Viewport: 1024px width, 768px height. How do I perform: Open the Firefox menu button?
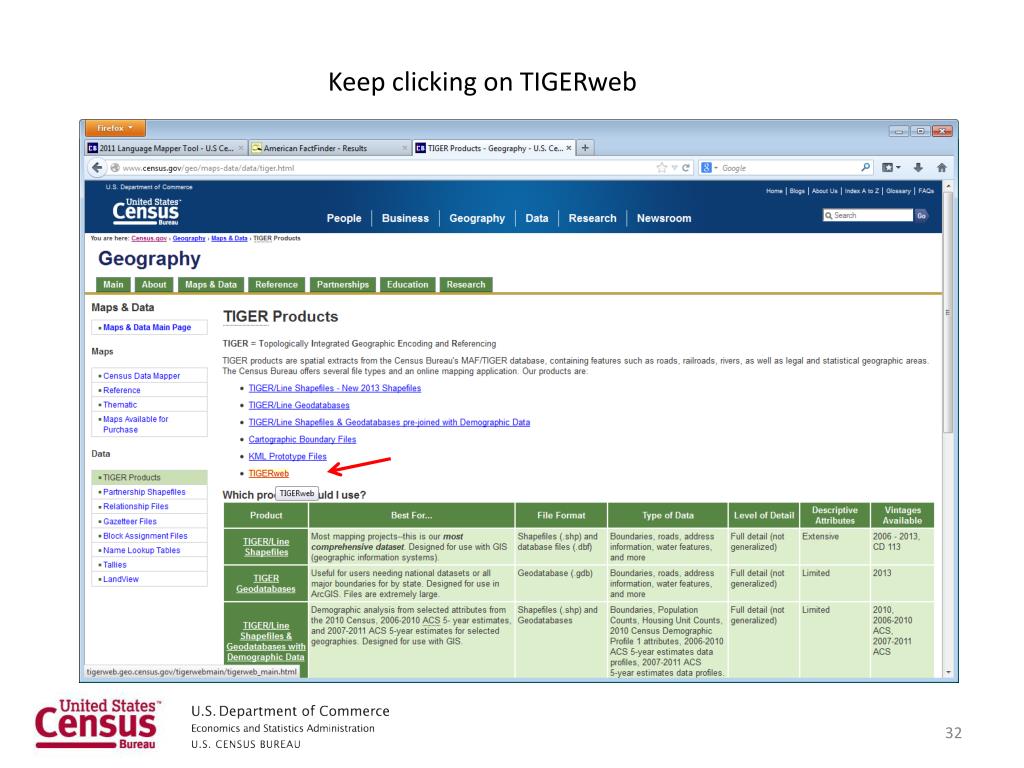click(115, 128)
